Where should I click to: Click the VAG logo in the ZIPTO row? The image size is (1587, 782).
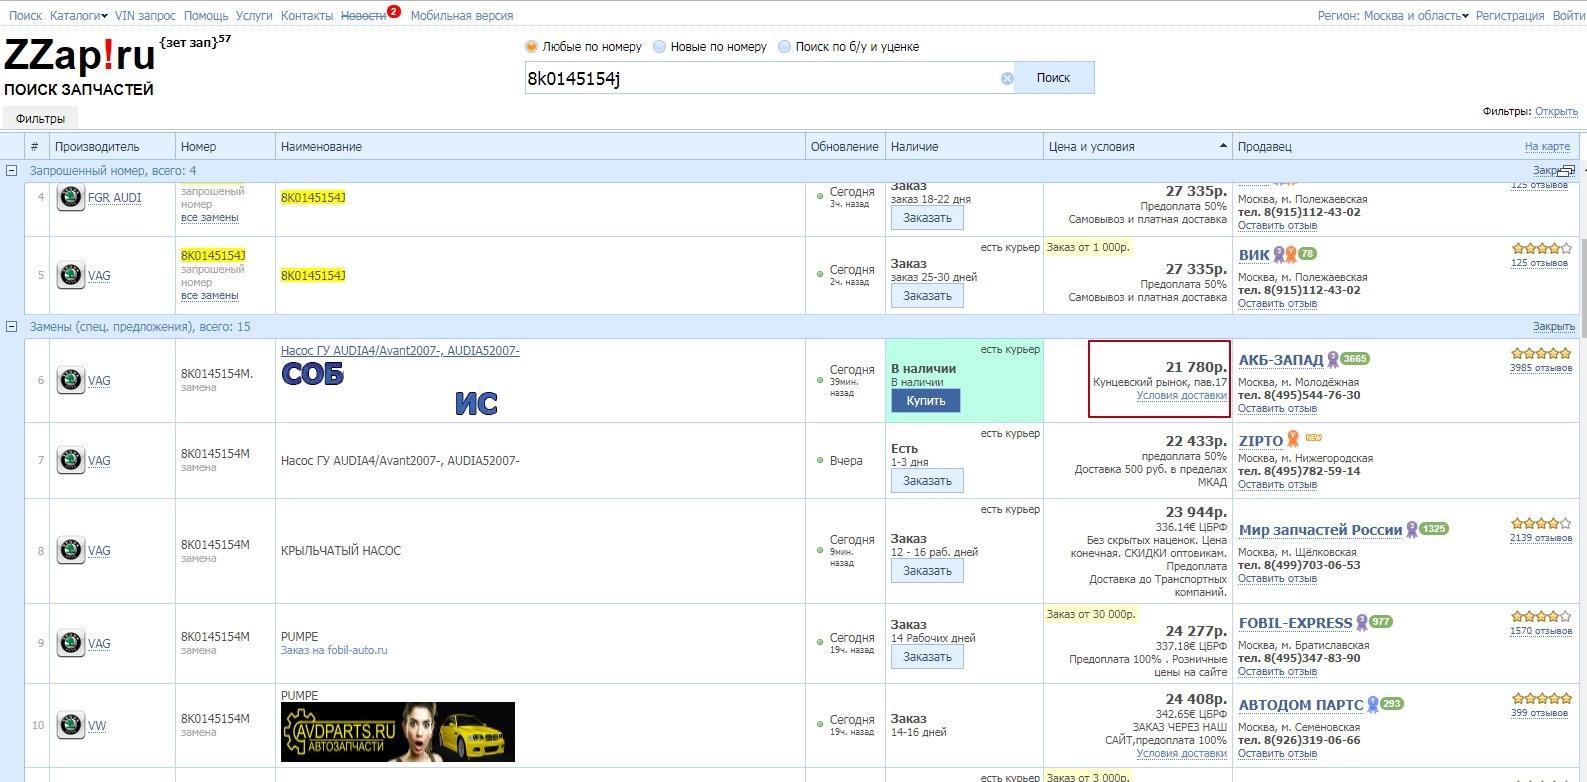pos(70,460)
